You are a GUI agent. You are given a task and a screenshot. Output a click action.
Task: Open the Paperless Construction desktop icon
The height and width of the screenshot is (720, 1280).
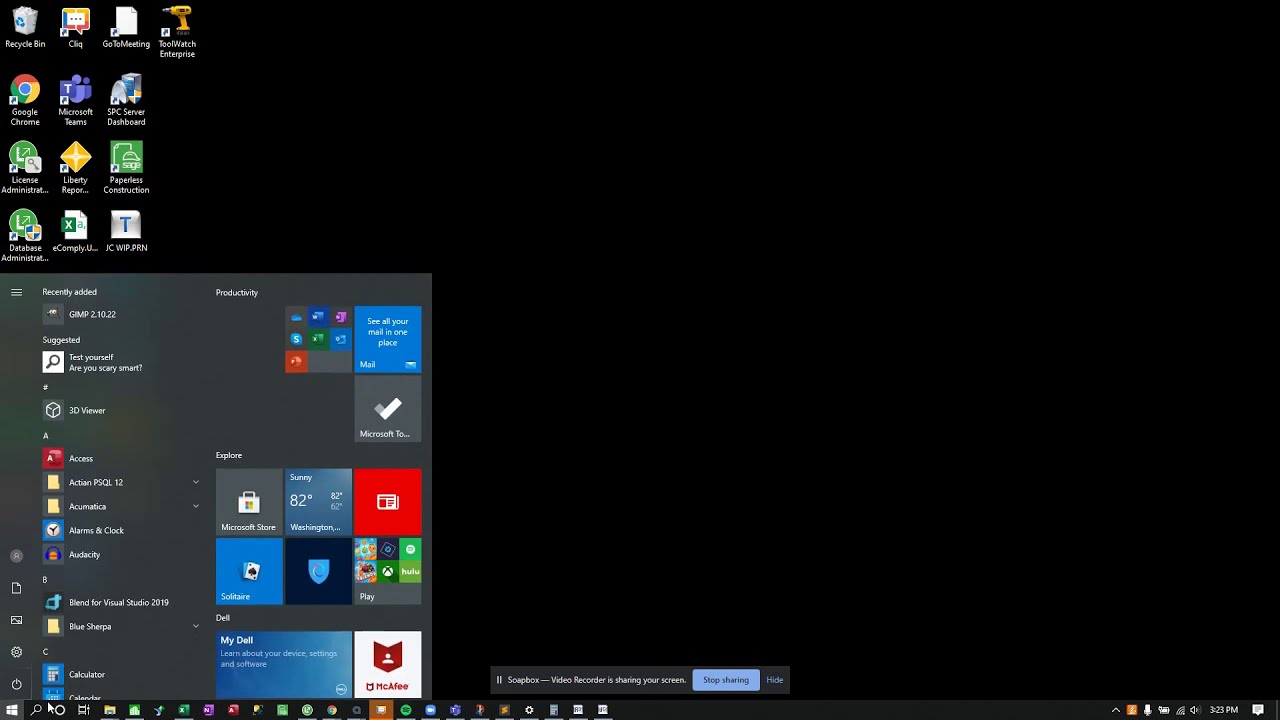coord(126,168)
